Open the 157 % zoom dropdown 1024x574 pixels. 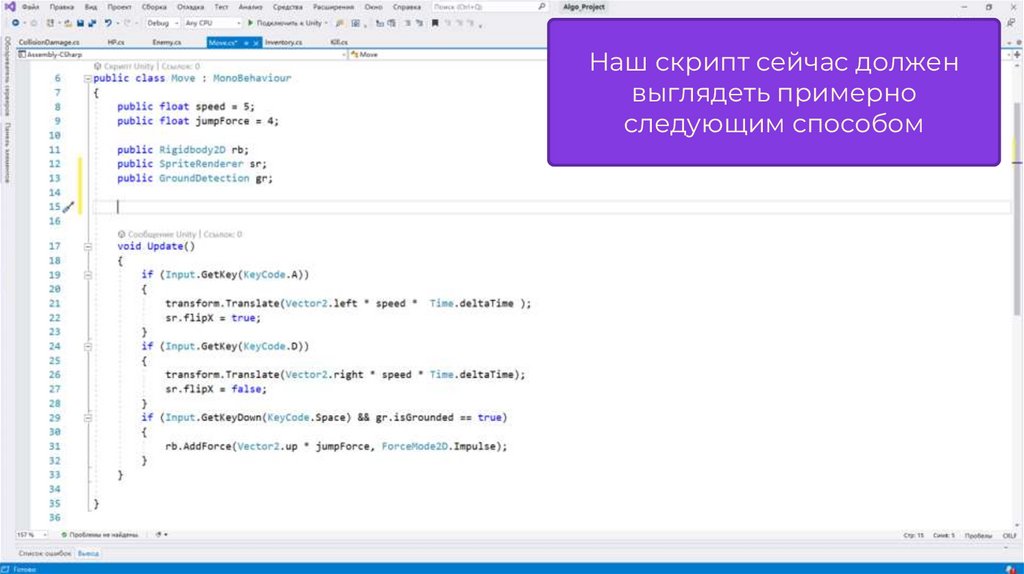click(31, 535)
